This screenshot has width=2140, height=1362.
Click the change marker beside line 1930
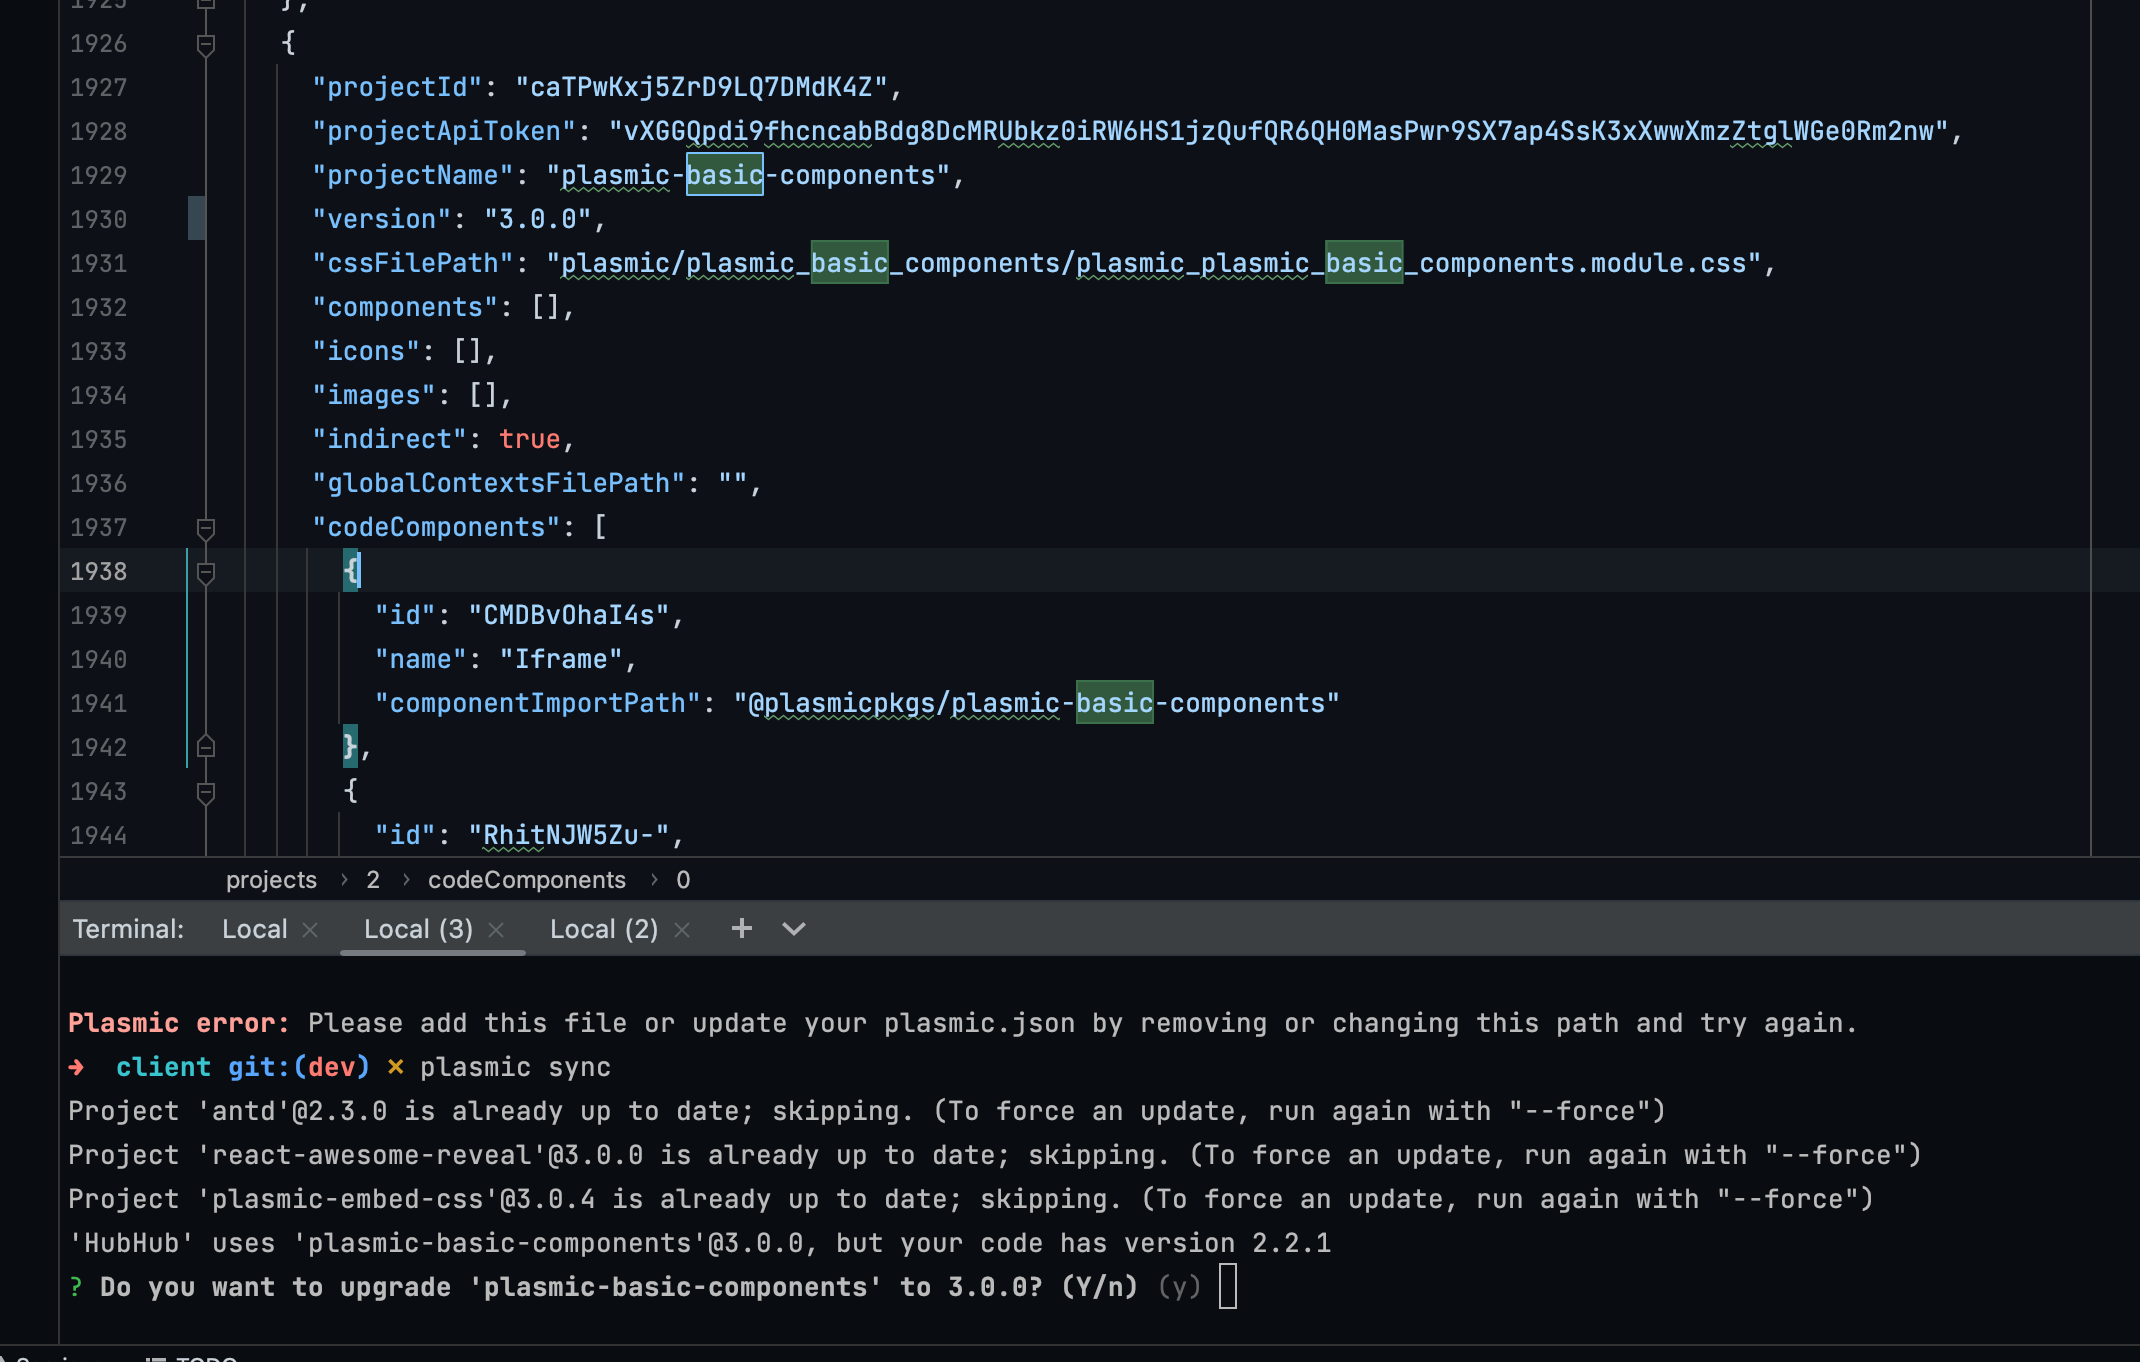click(196, 218)
